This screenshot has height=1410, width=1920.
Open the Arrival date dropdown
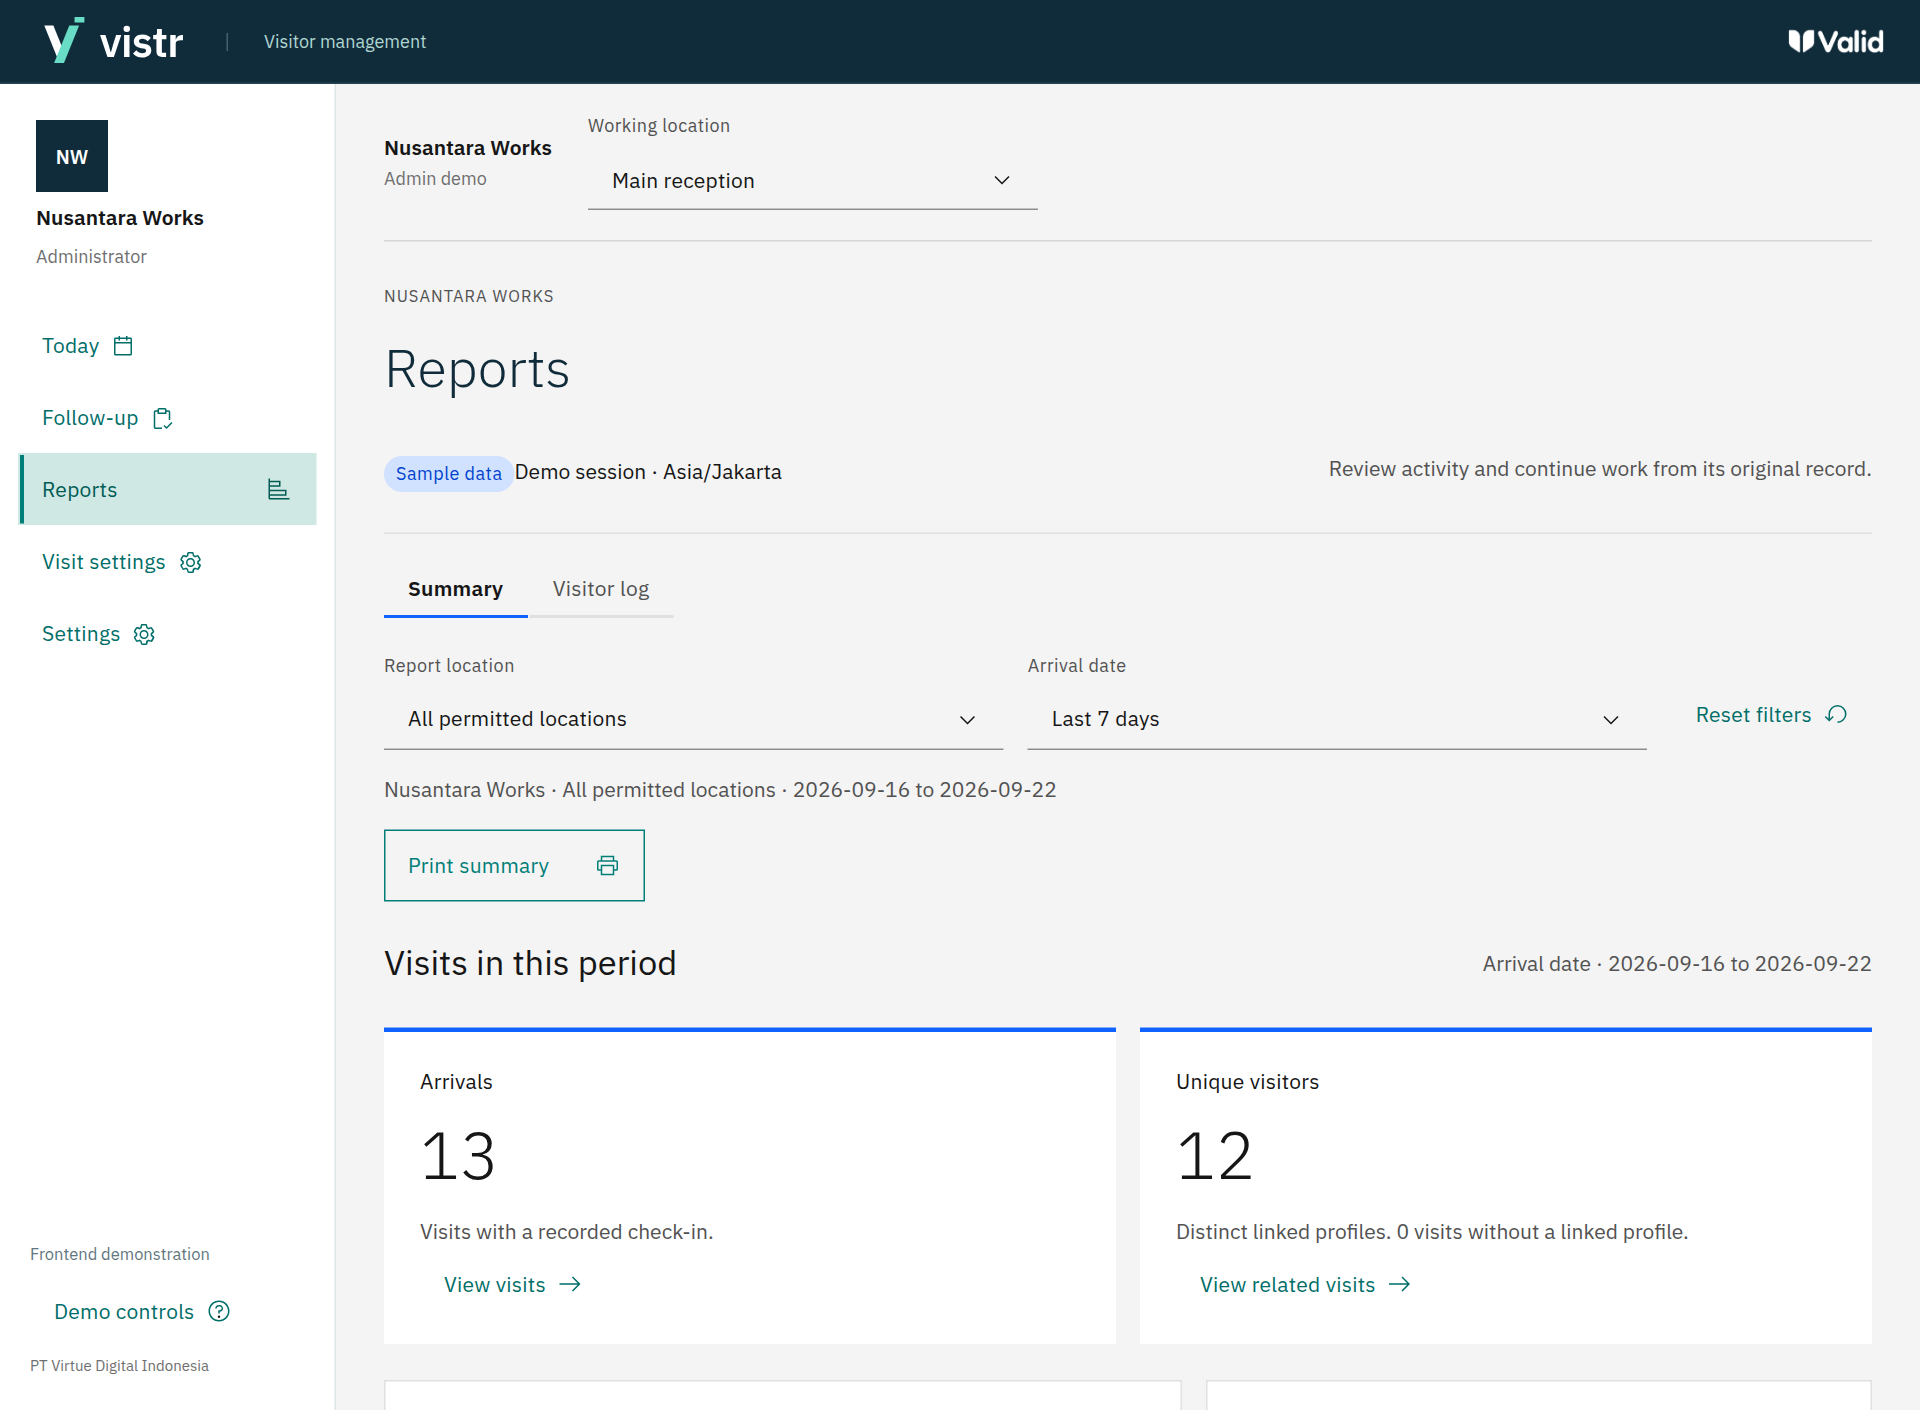tap(1336, 719)
